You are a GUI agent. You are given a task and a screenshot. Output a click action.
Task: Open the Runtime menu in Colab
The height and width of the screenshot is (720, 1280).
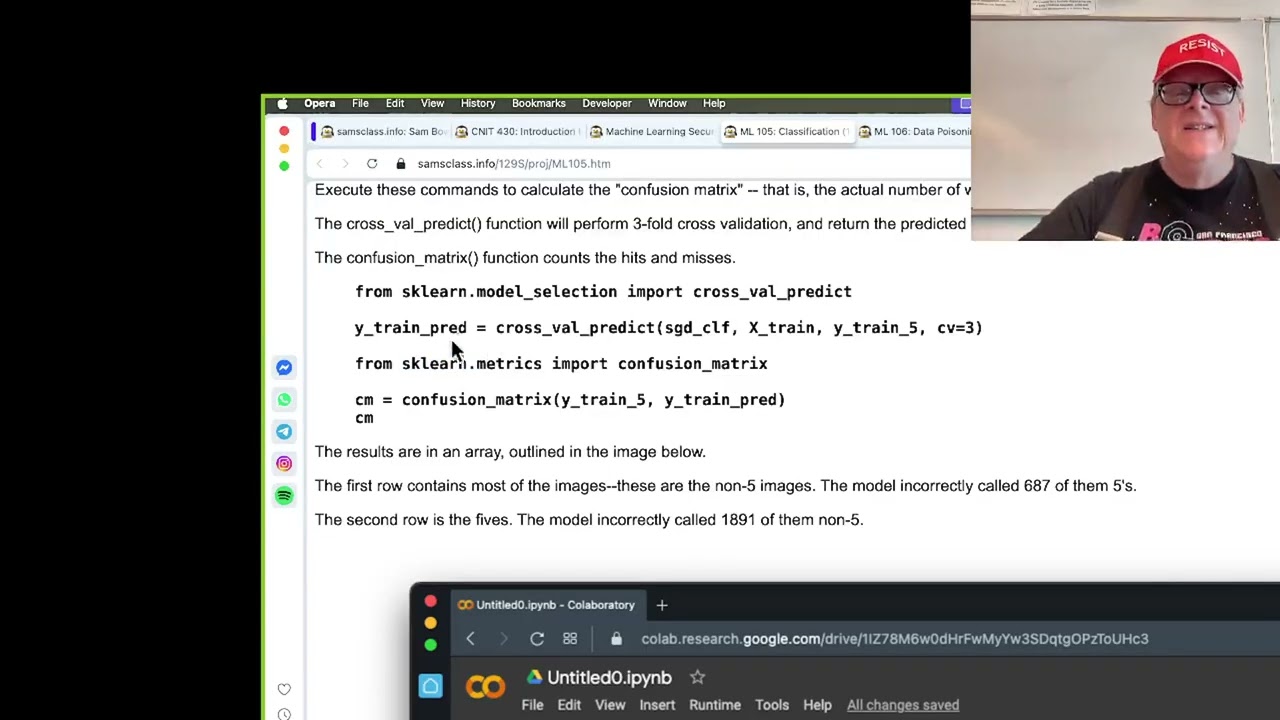pyautogui.click(x=715, y=705)
